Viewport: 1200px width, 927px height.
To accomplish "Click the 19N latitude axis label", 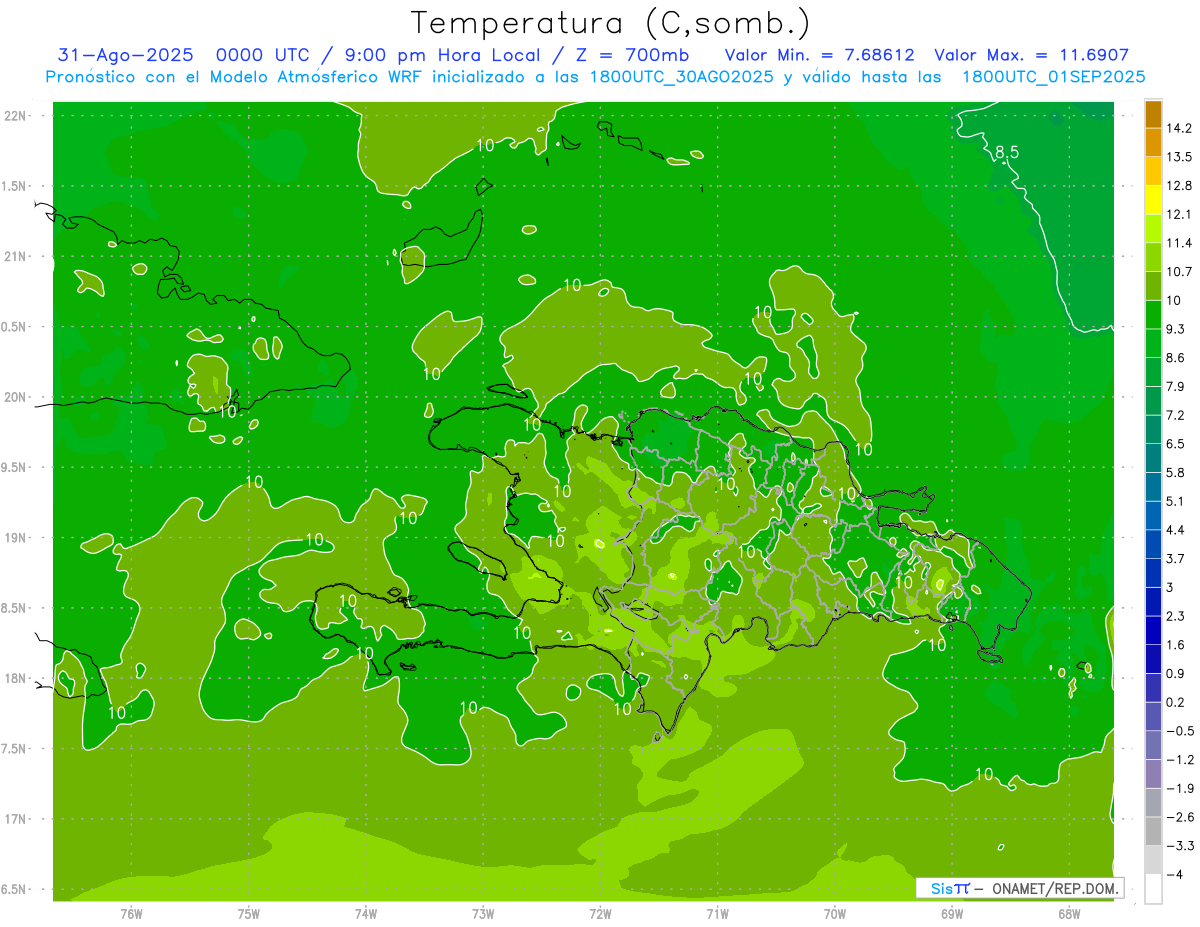I will [15, 537].
